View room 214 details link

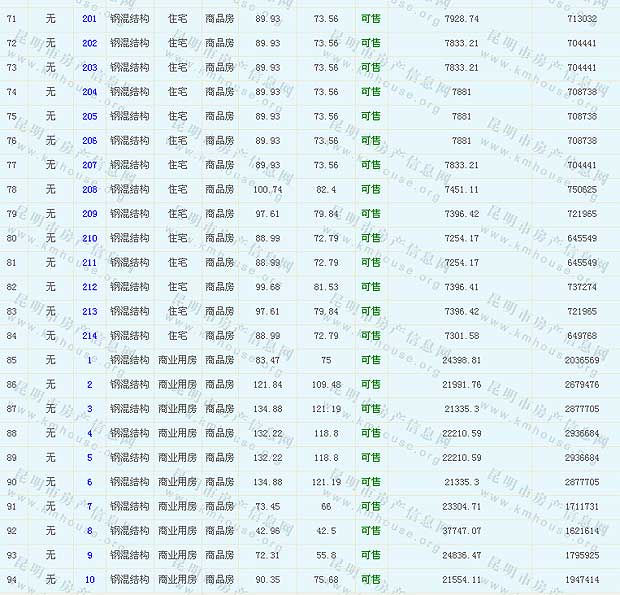tap(89, 336)
